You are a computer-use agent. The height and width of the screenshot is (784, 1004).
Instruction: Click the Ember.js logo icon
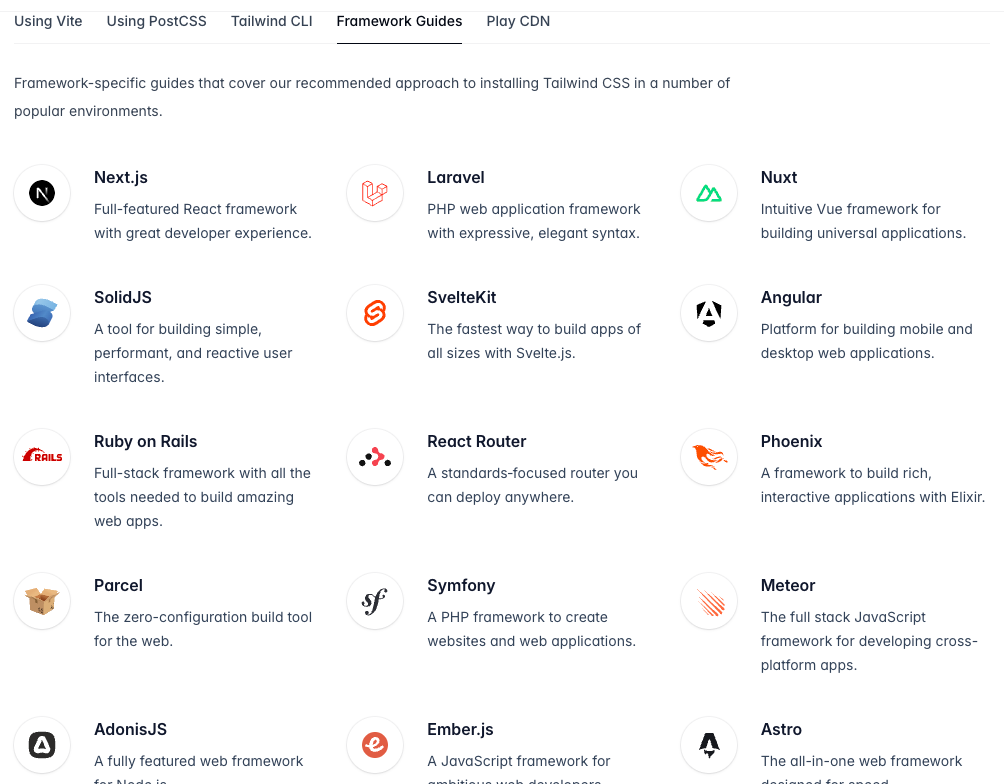point(375,745)
